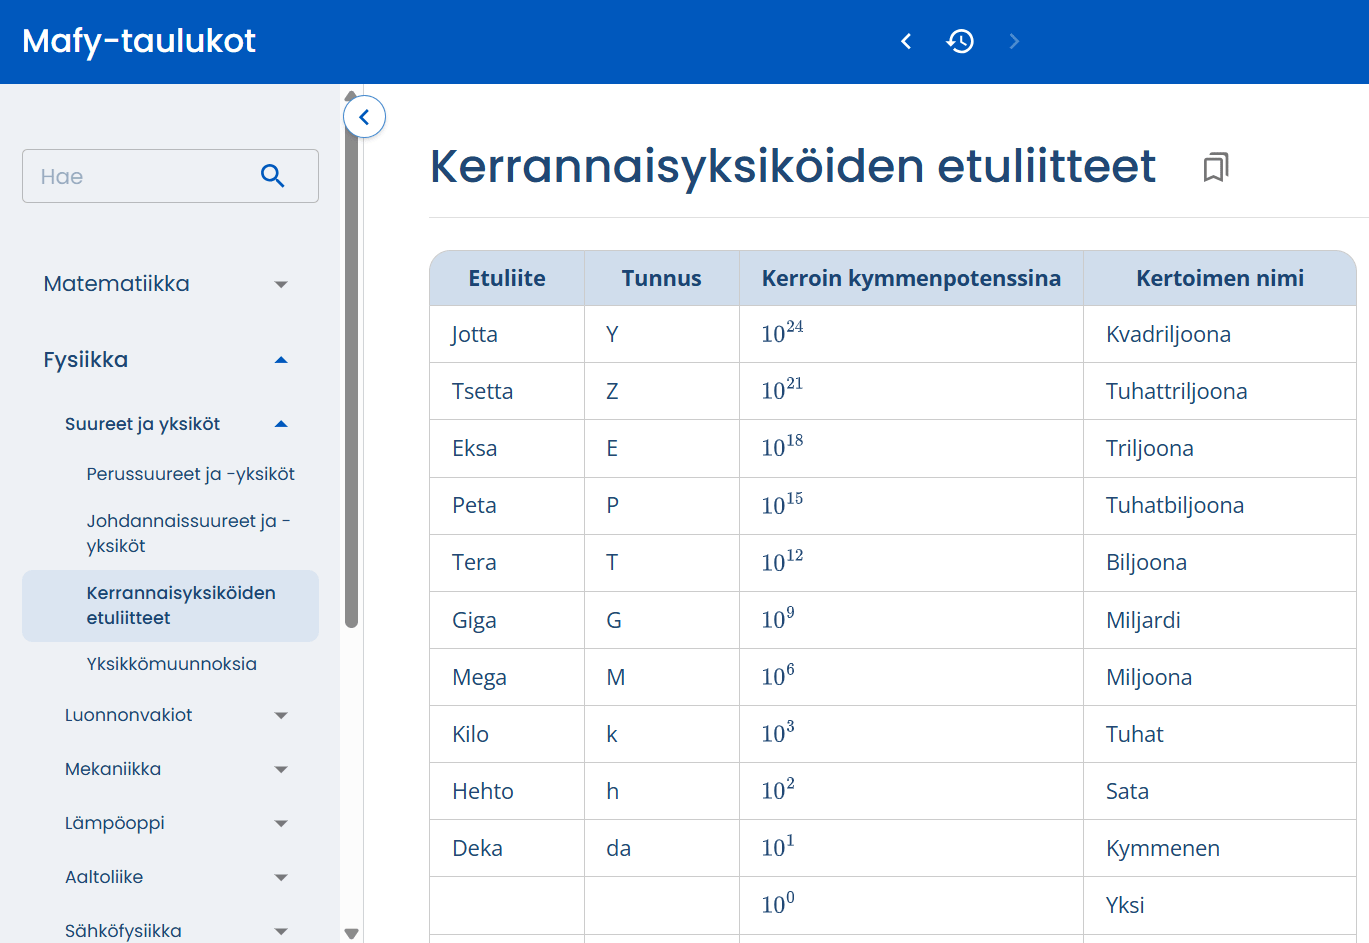Open Perussuureet ja -yksiköt page

[x=190, y=474]
